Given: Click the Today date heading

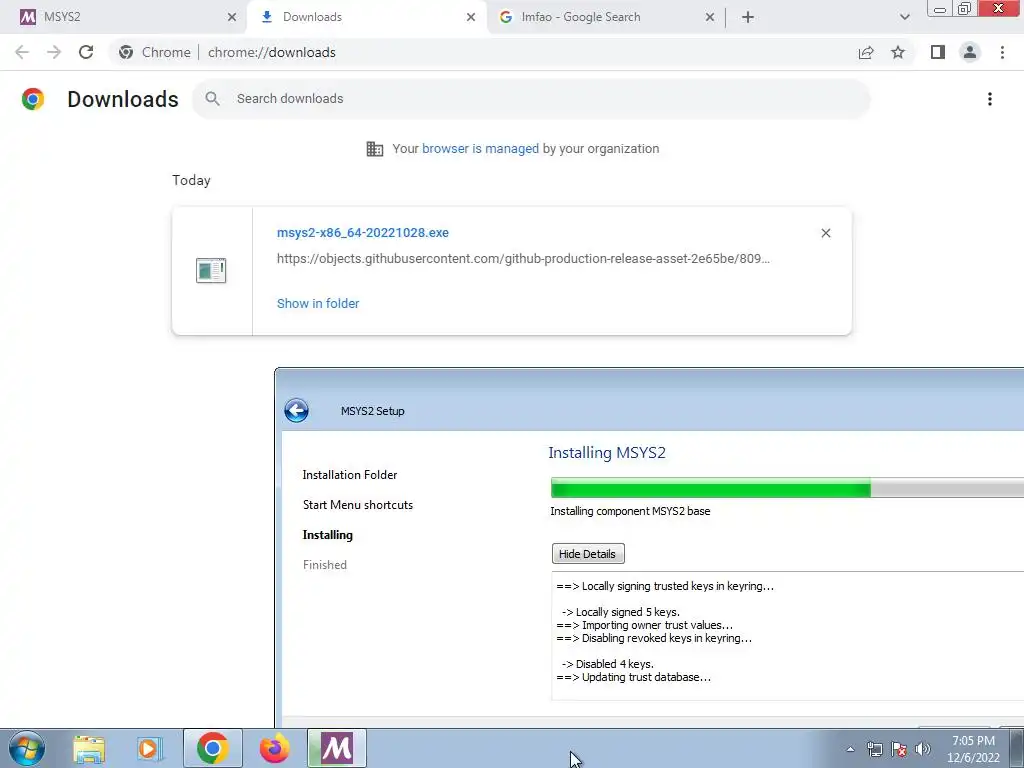Looking at the screenshot, I should [191, 180].
